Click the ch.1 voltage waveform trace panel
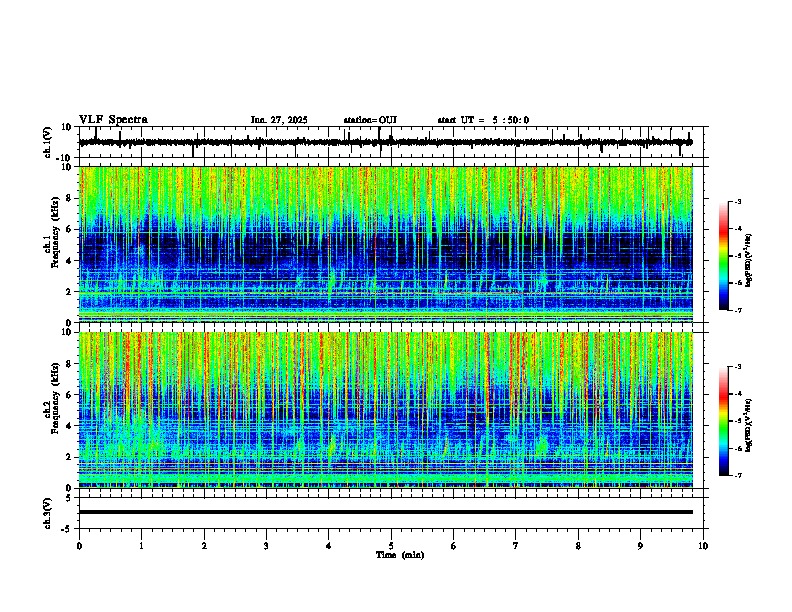The width and height of the screenshot is (792, 612). point(393,142)
